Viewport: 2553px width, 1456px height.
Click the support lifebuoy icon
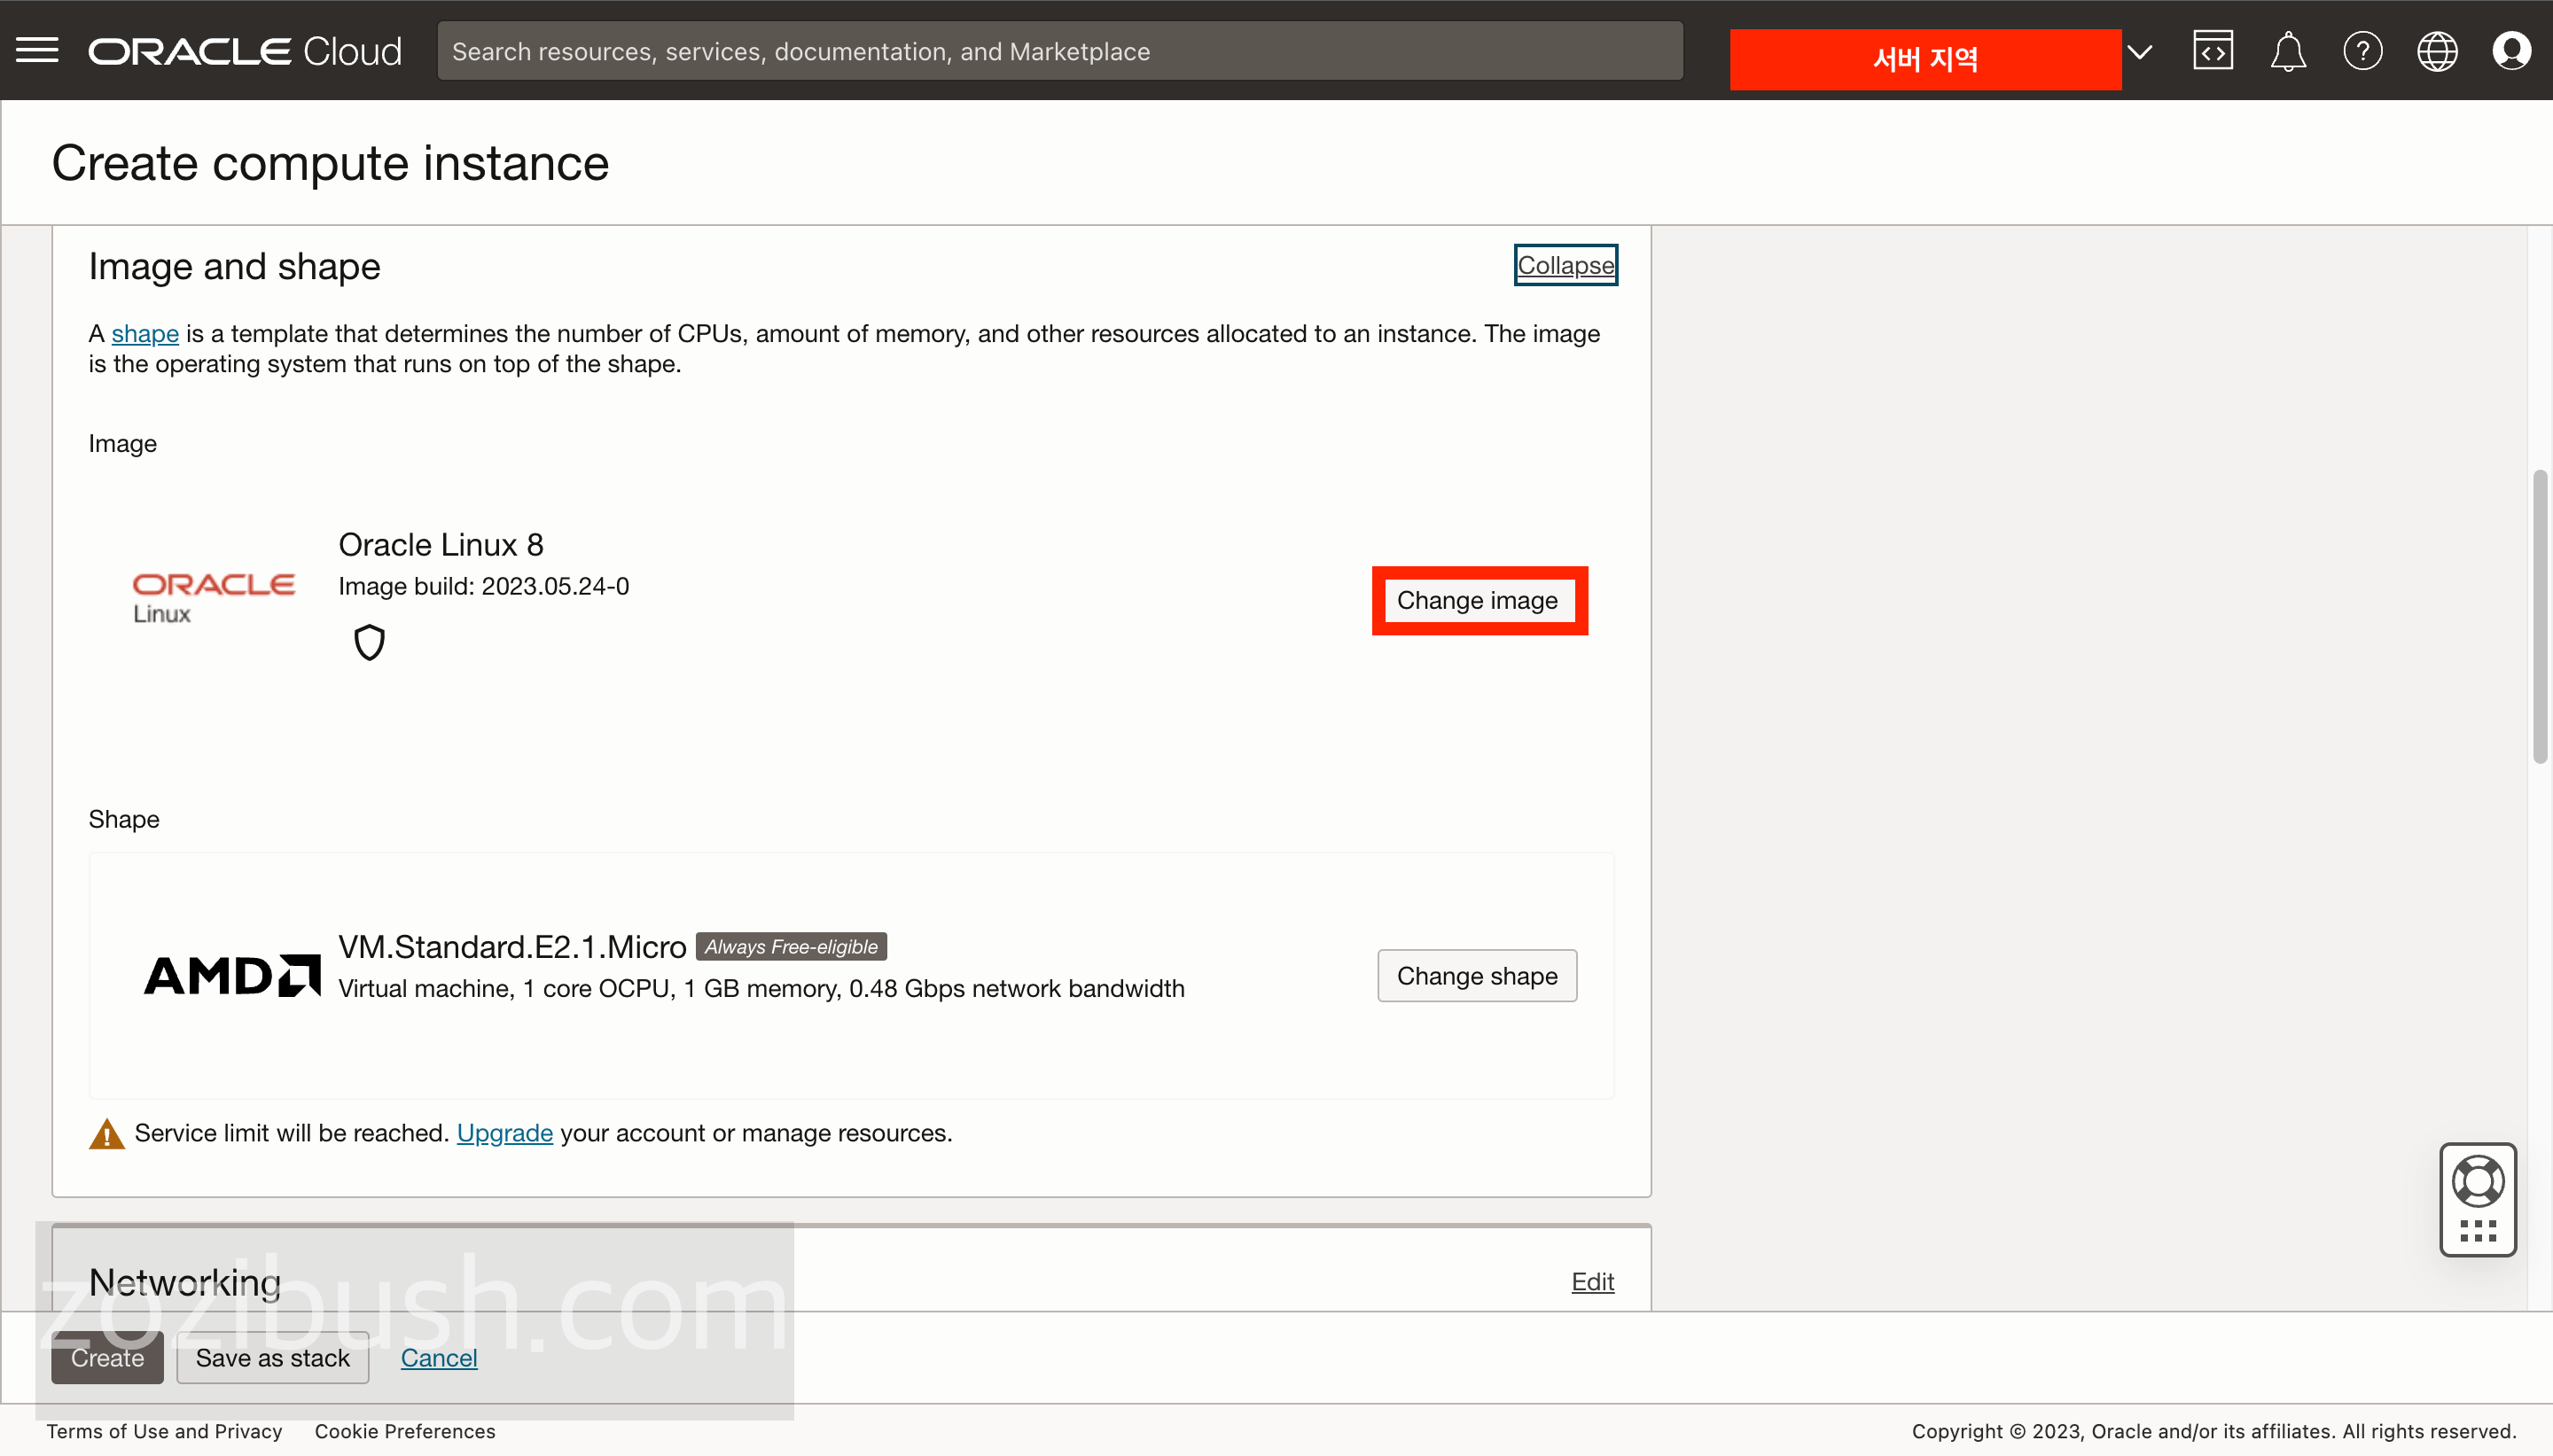click(2478, 1181)
